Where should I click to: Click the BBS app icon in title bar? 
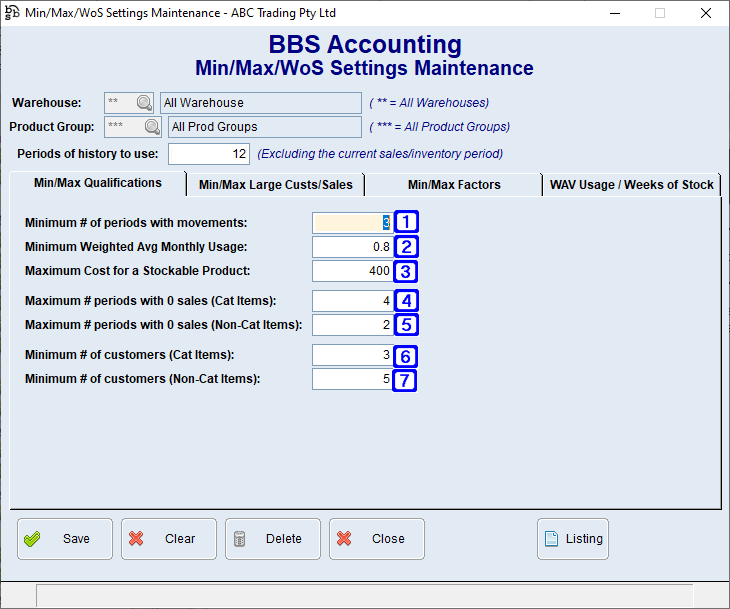pos(12,13)
